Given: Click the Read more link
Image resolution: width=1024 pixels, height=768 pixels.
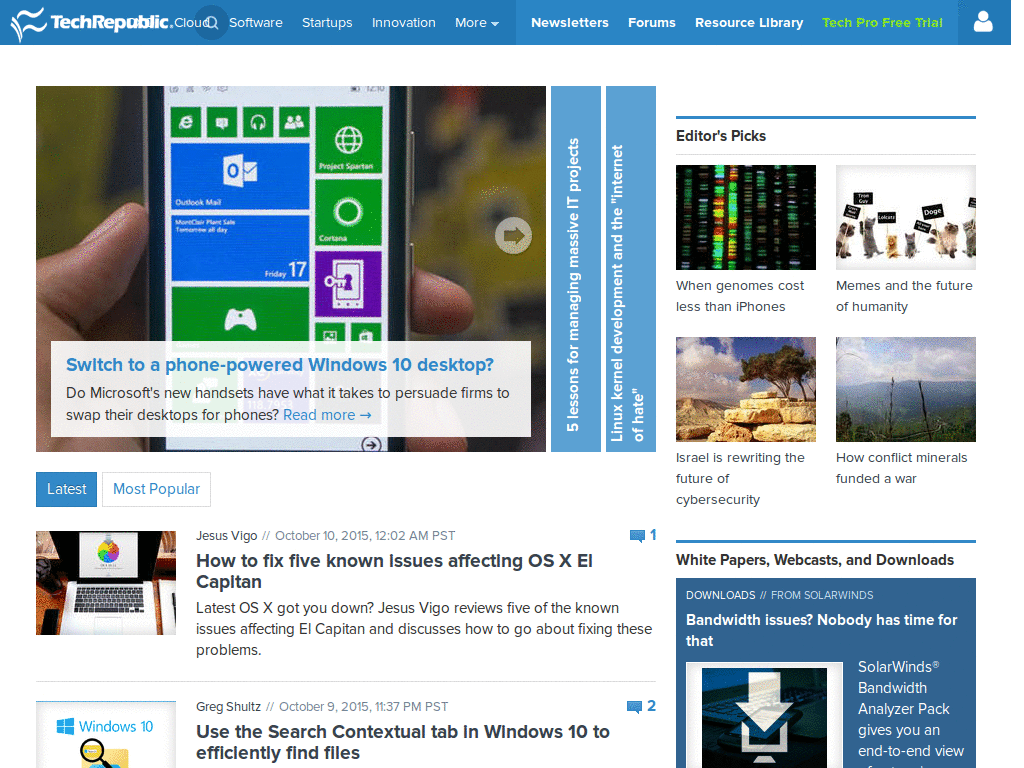Looking at the screenshot, I should click(x=327, y=415).
